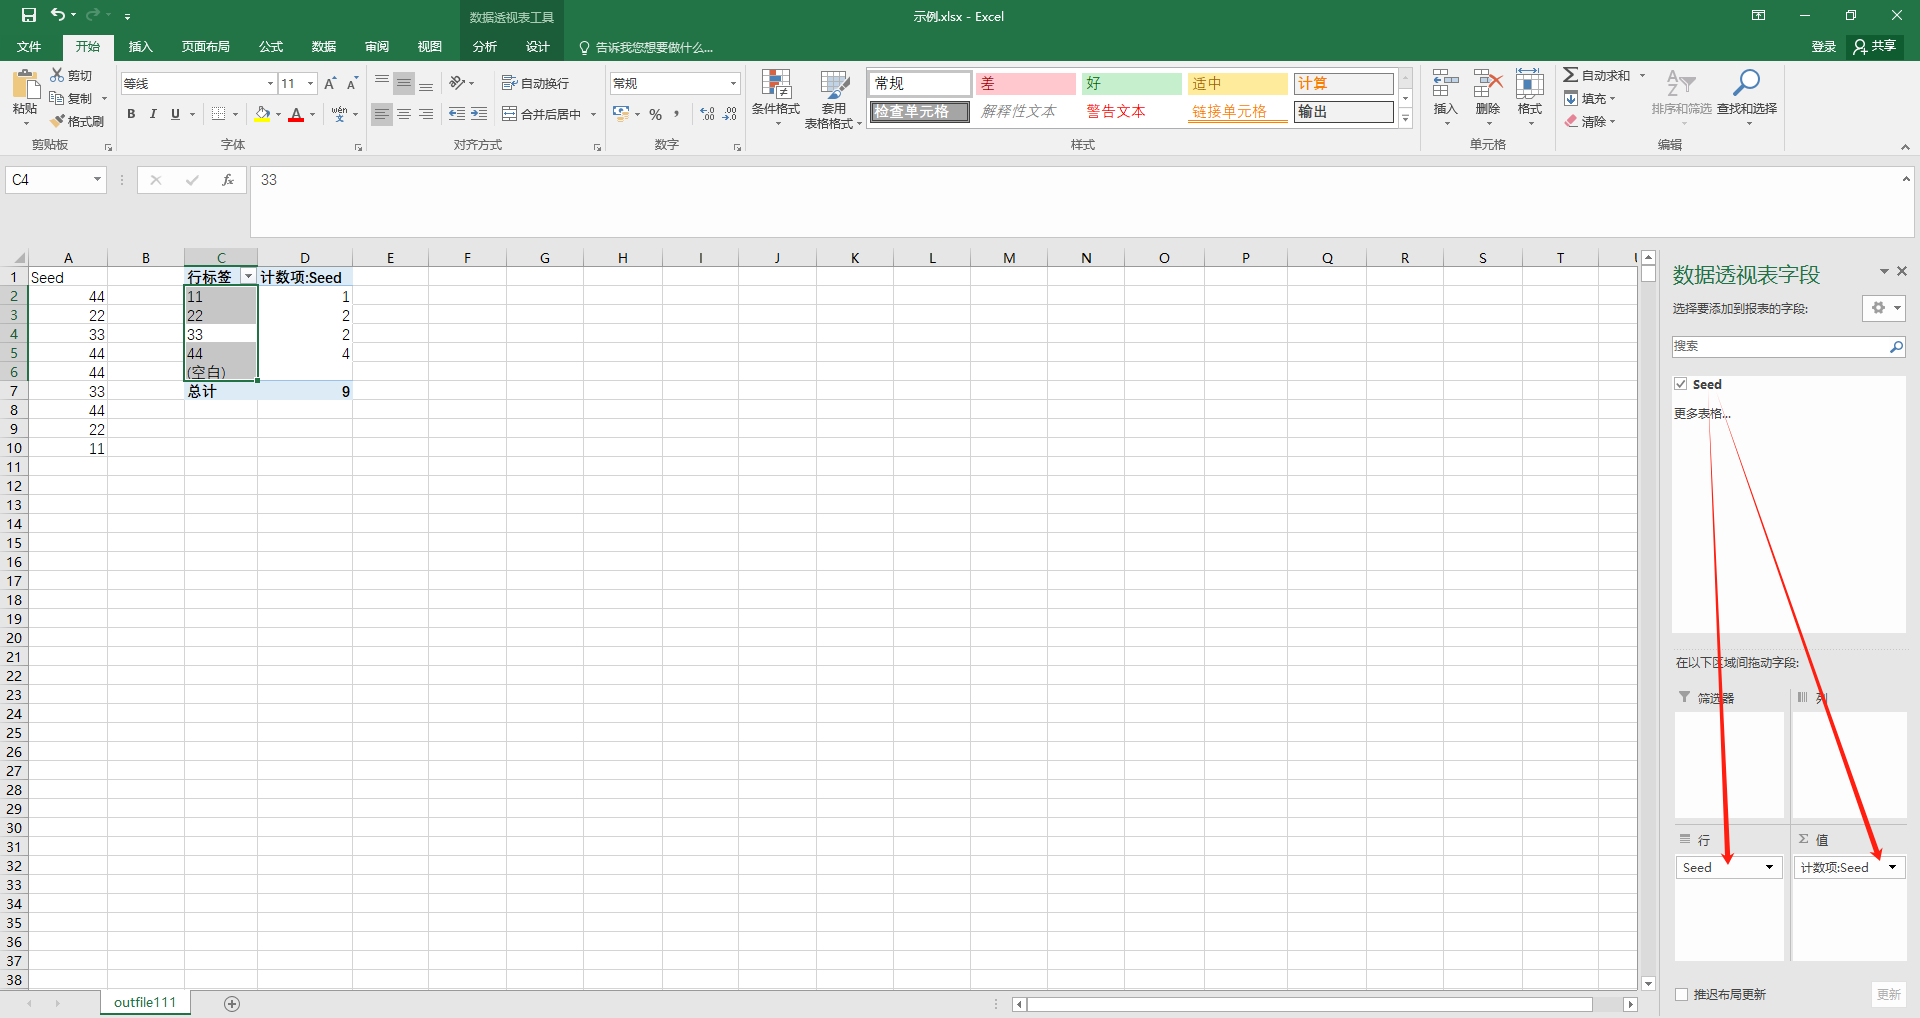Cut the selection with scissors icon
The image size is (1920, 1018).
coord(72,76)
